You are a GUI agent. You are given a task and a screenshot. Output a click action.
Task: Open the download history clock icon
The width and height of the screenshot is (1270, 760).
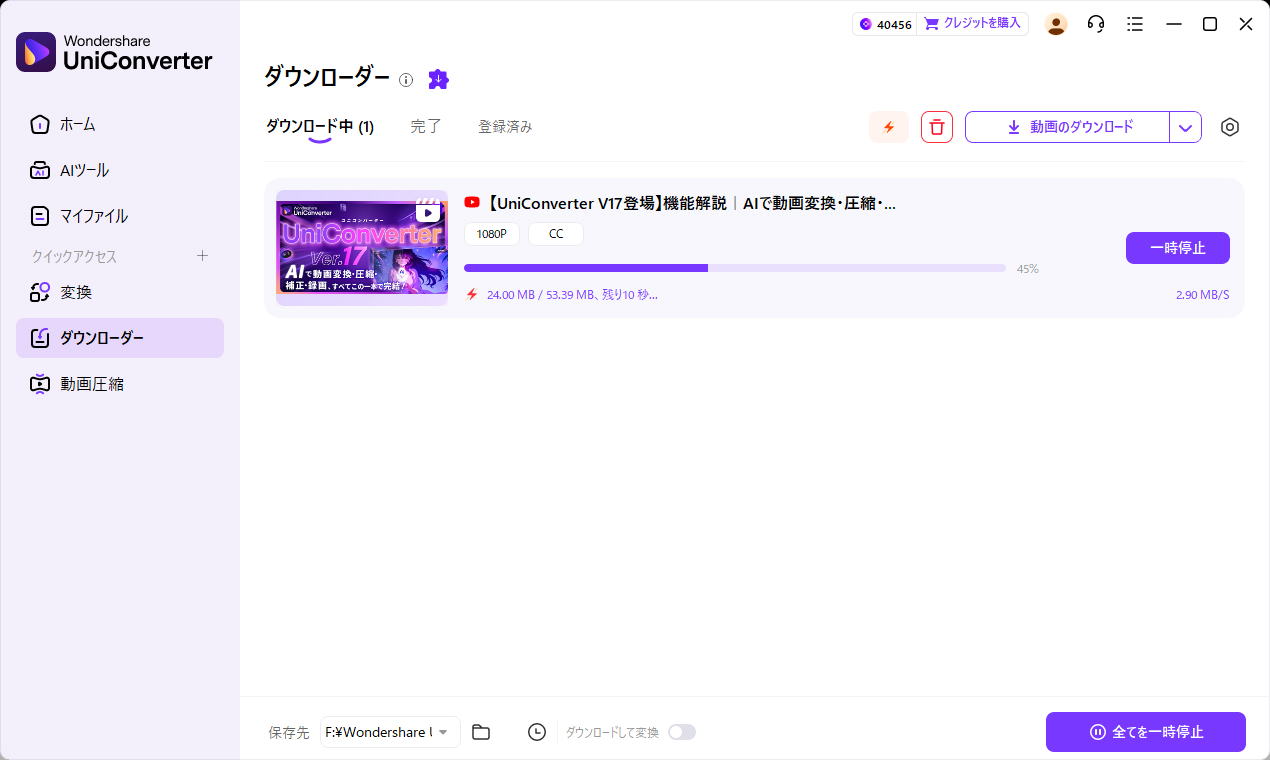tap(537, 732)
